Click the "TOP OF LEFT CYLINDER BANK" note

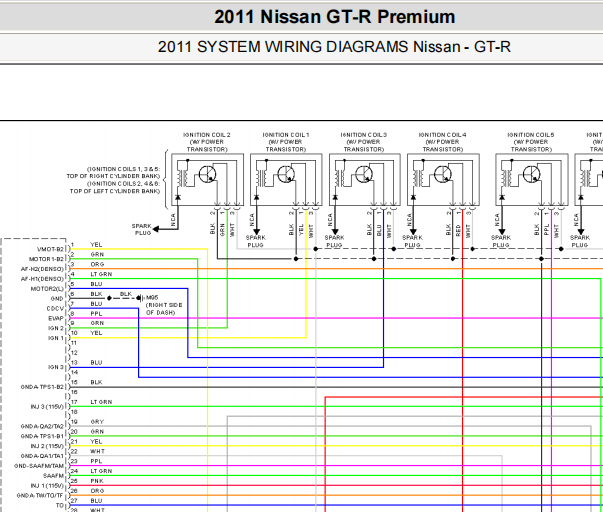(115, 191)
